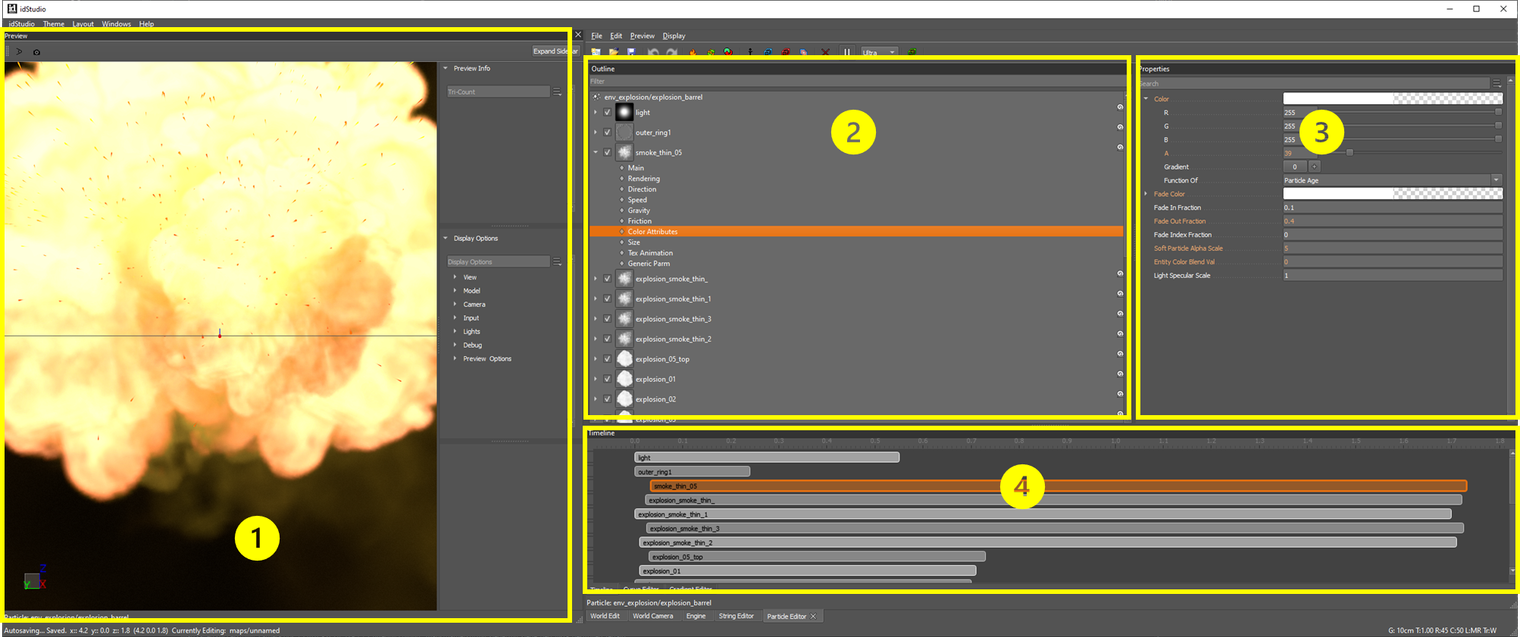Collapse the Color property group
Screen dimensions: 1520x637
click(x=1146, y=99)
